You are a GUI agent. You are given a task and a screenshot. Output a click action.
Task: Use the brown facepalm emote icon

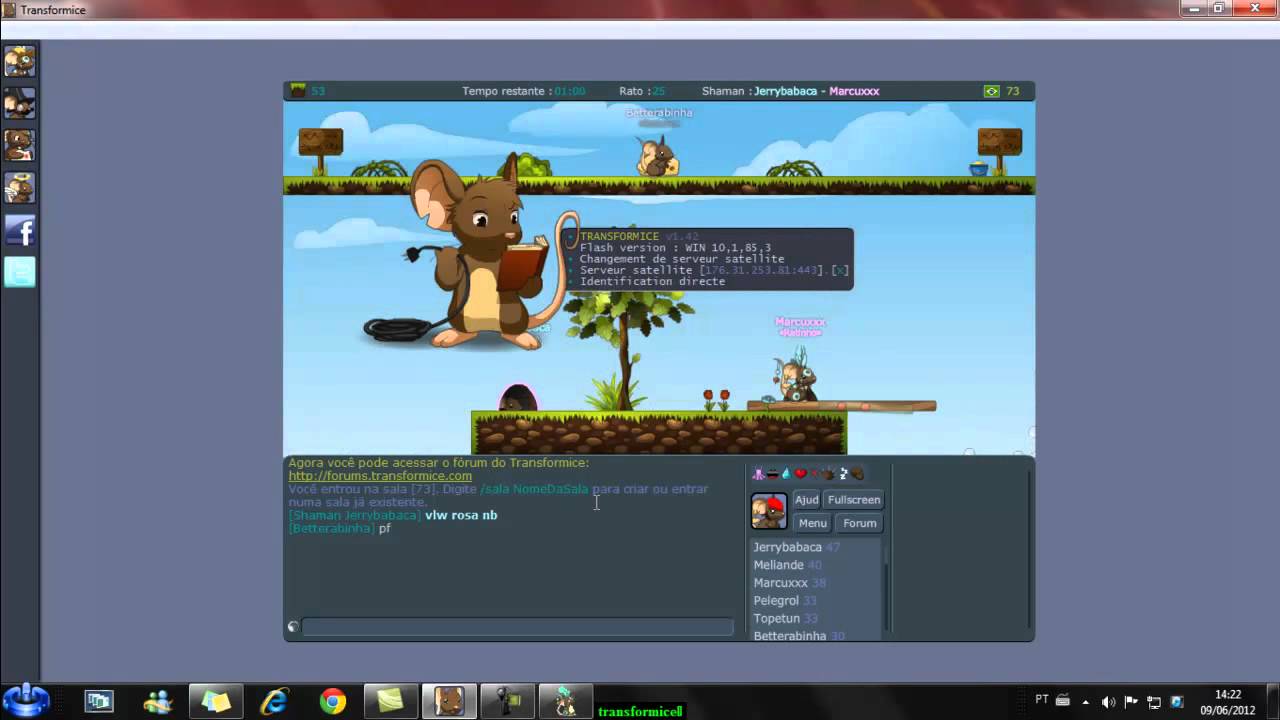point(857,473)
